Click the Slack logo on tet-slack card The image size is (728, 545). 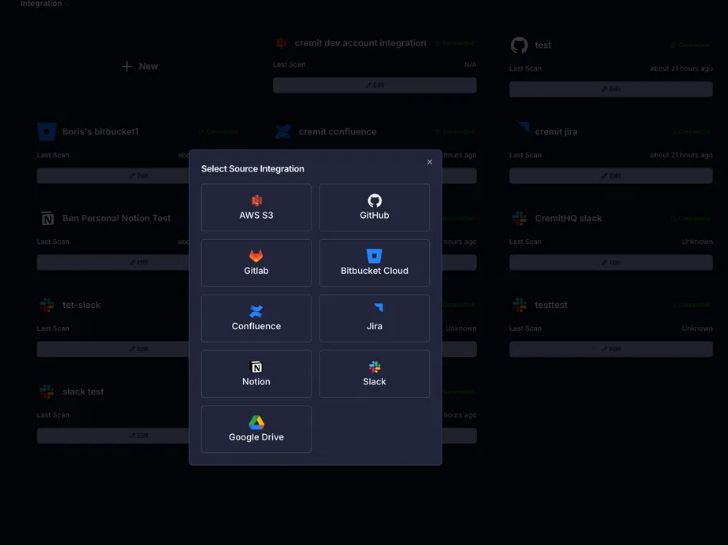[47, 305]
